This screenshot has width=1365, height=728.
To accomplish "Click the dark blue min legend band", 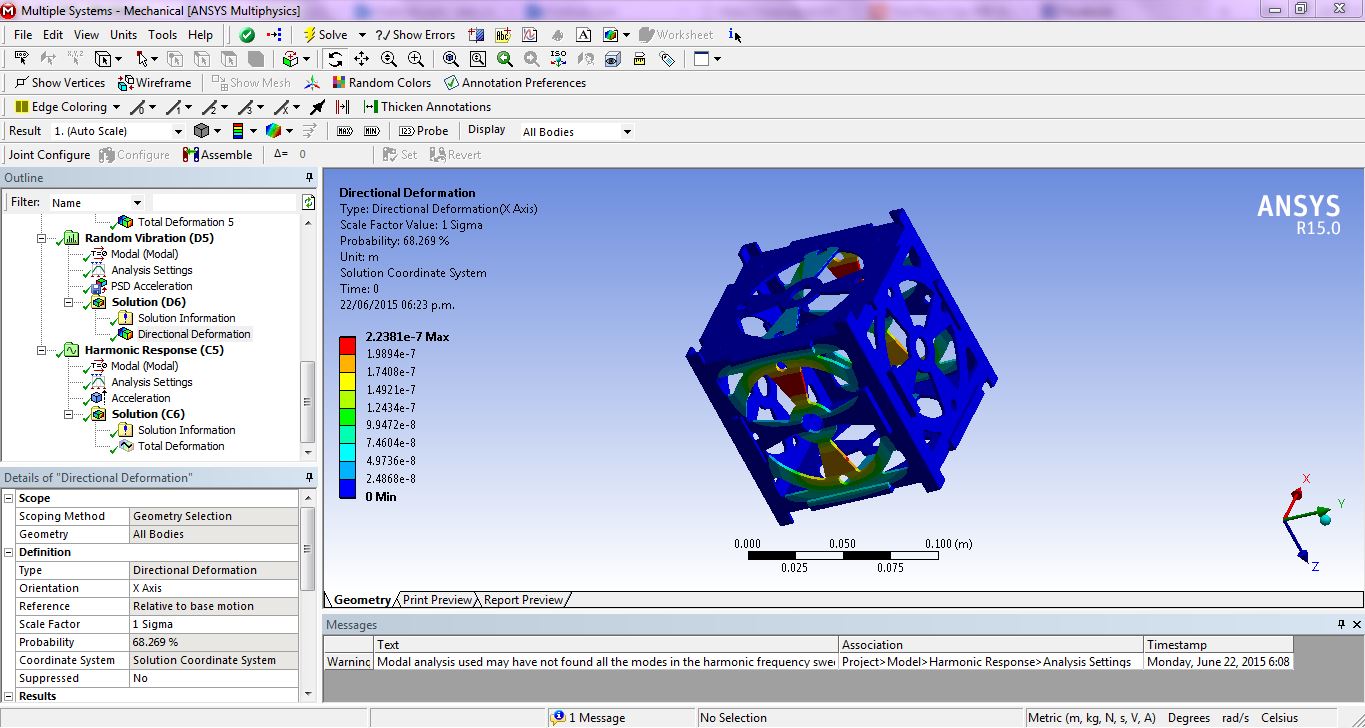I will [347, 489].
